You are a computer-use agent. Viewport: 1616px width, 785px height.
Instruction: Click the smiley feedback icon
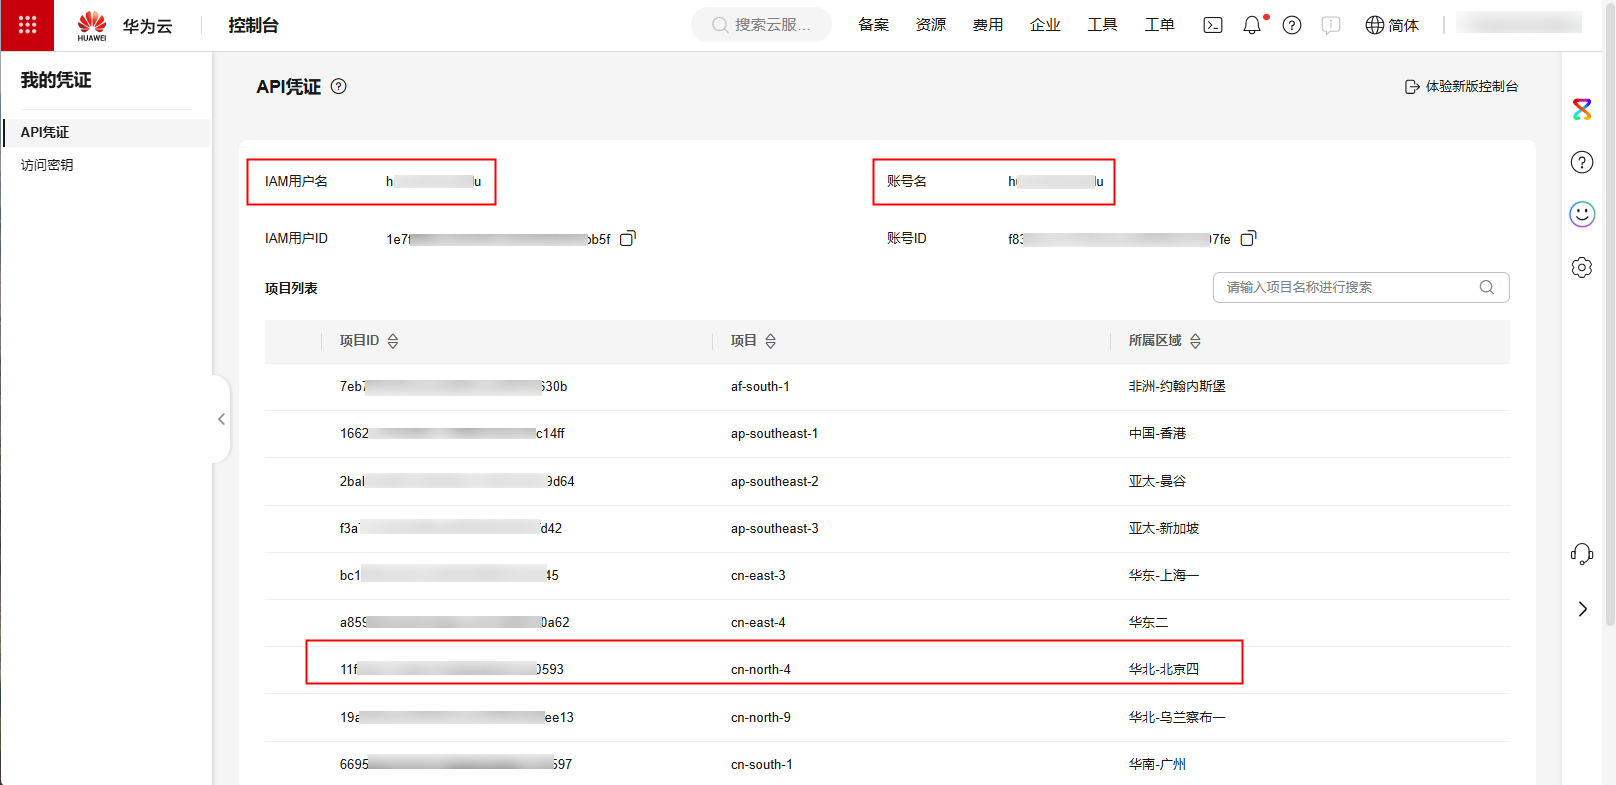1582,214
